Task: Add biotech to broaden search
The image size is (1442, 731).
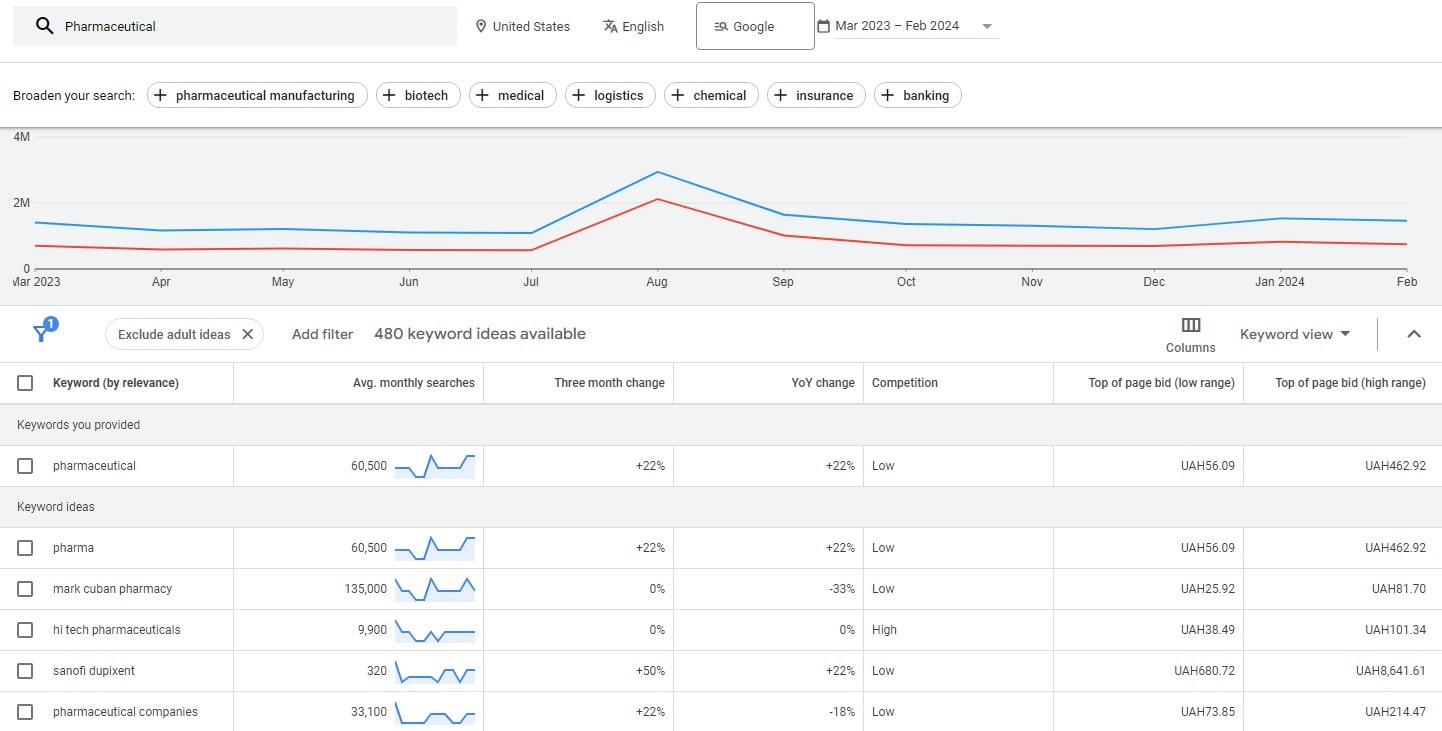Action: click(x=418, y=95)
